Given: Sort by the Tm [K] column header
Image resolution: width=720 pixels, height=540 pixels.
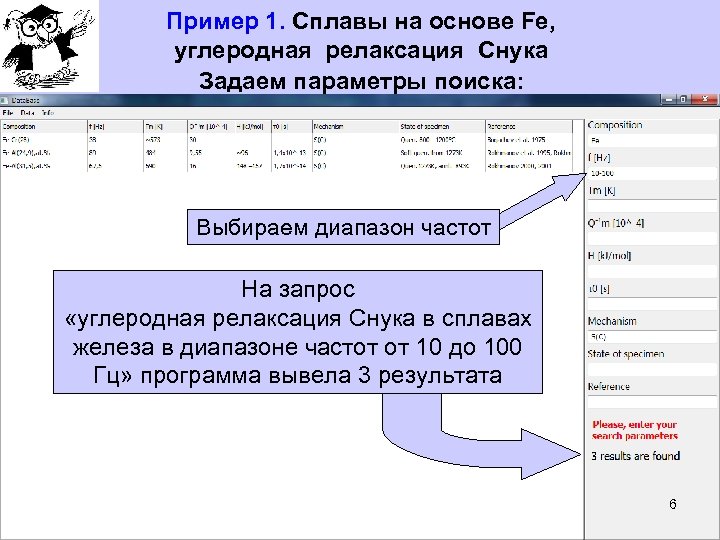Looking at the screenshot, I should (x=165, y=126).
